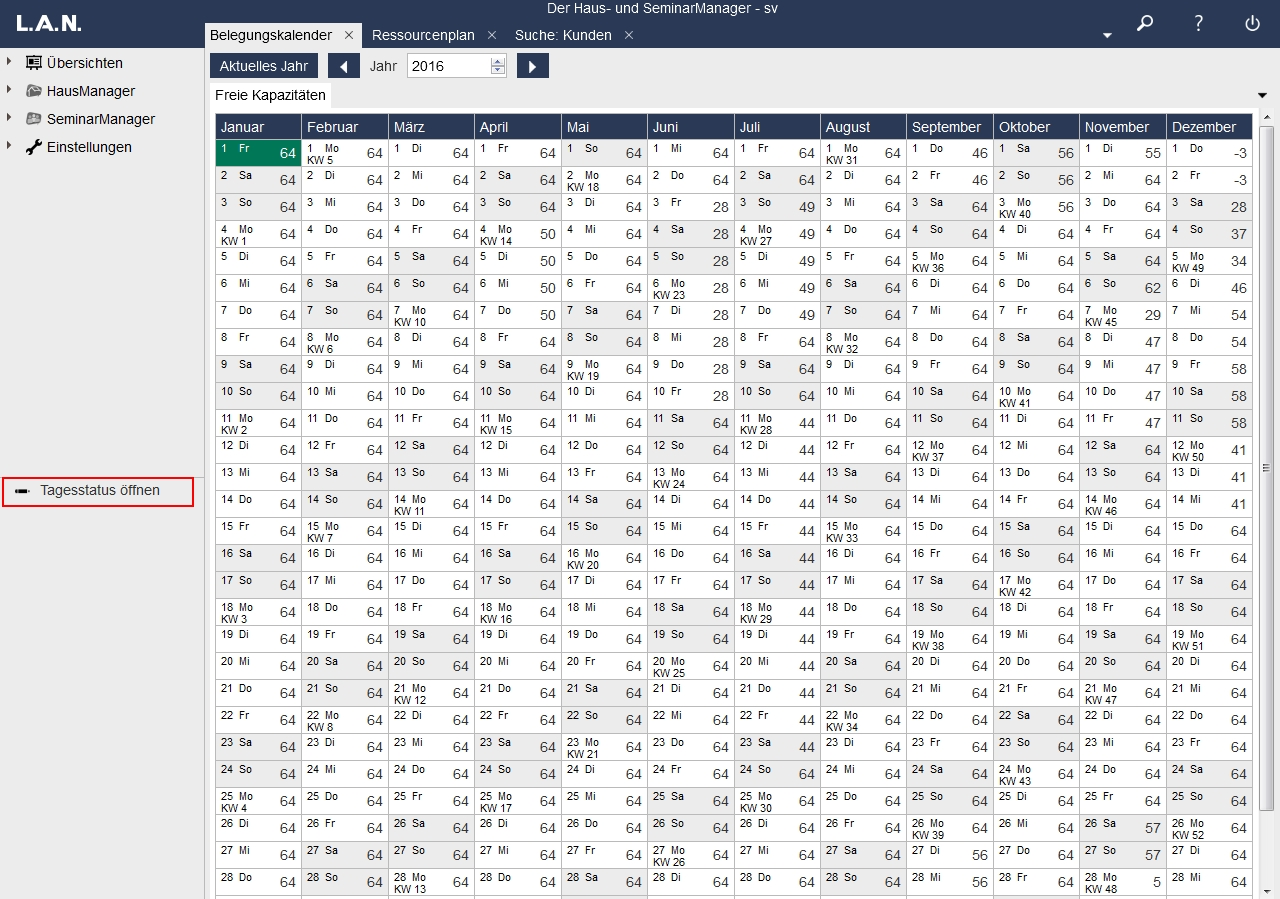Image resolution: width=1280 pixels, height=899 pixels.
Task: Open help via question mark icon
Action: point(1199,24)
